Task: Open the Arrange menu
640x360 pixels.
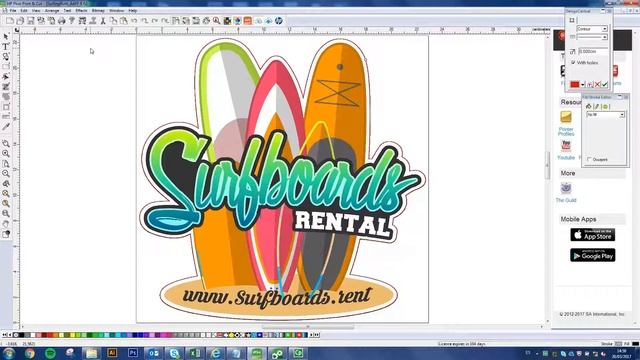Action: (x=52, y=10)
